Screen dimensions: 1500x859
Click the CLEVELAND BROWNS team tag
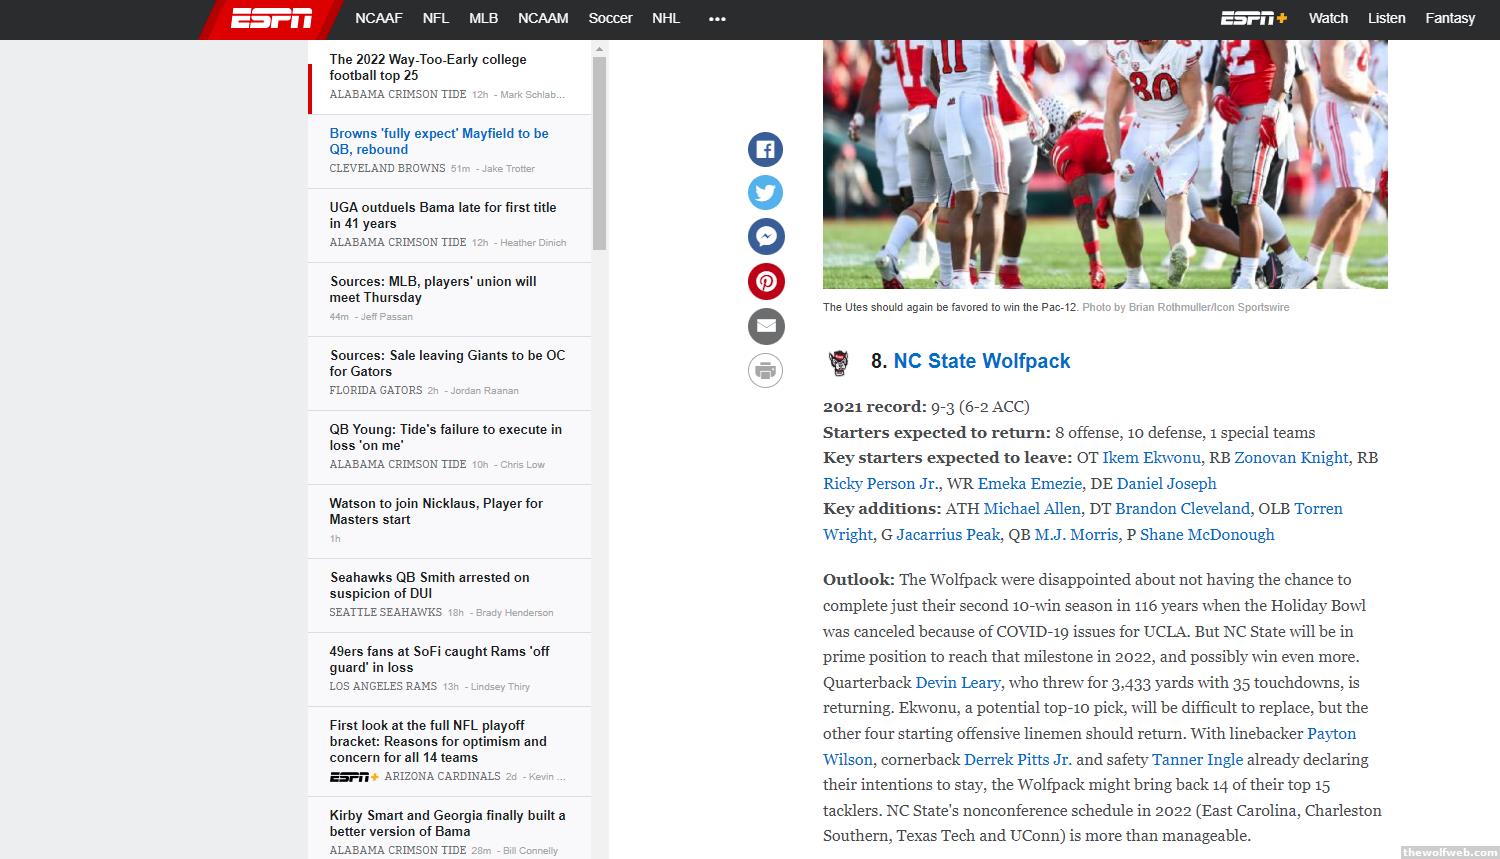[387, 168]
